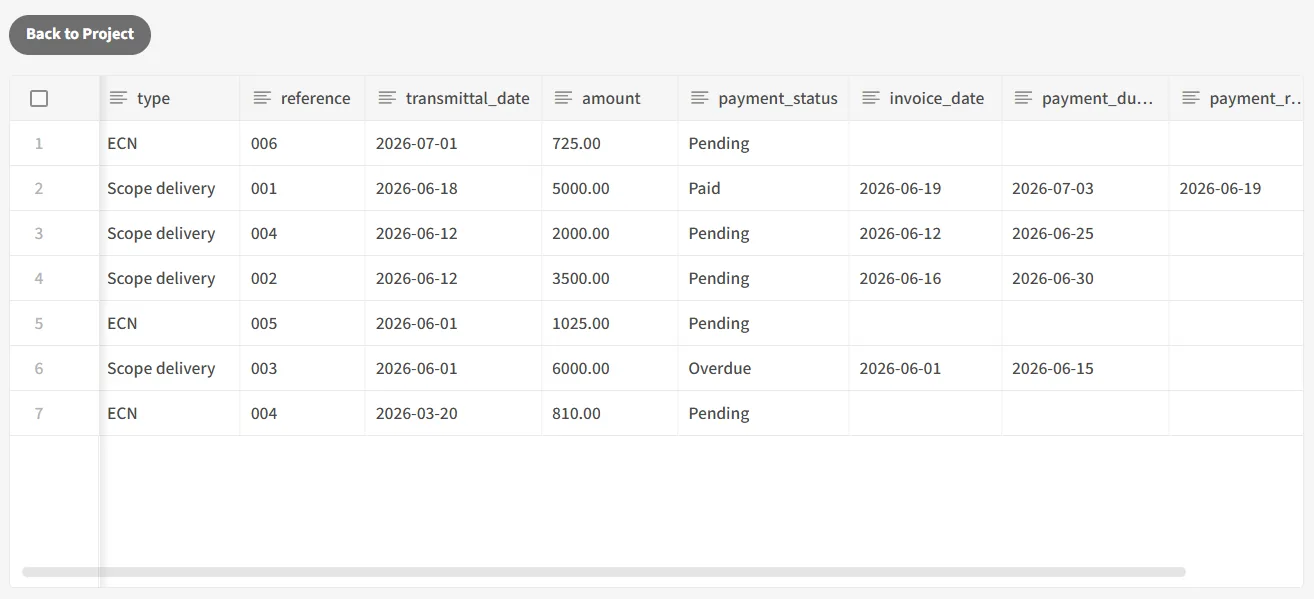This screenshot has height=599, width=1314.
Task: Click the text-type icon beside payment_r... header
Action: pos(1191,98)
